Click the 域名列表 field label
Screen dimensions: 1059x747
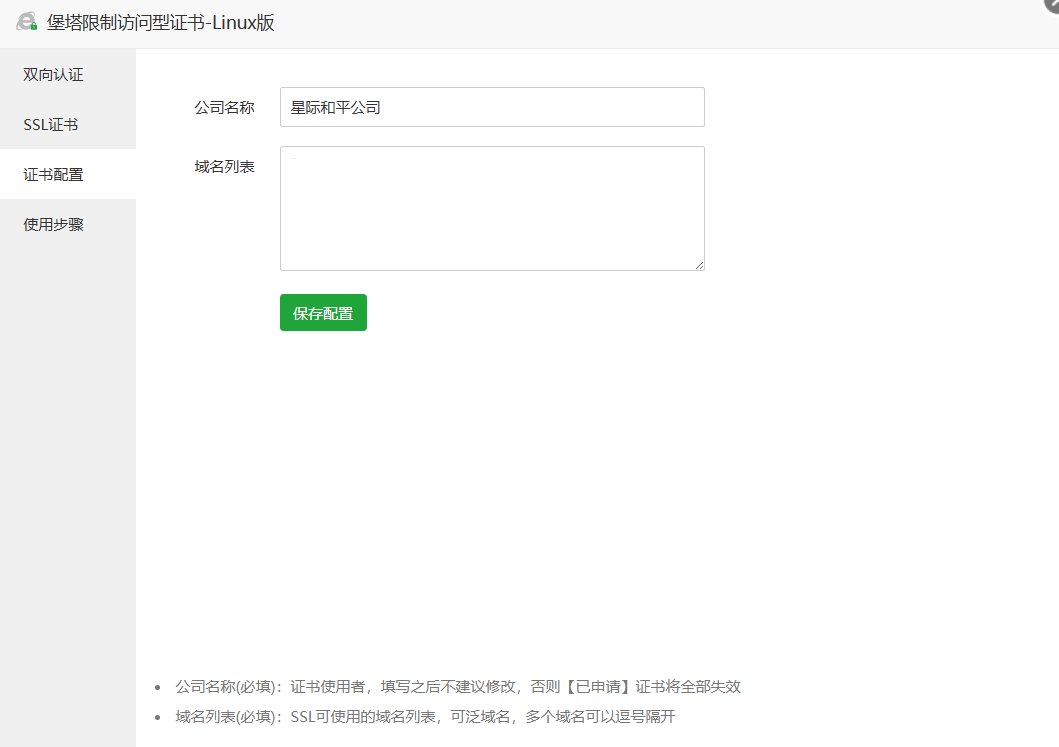(222, 167)
